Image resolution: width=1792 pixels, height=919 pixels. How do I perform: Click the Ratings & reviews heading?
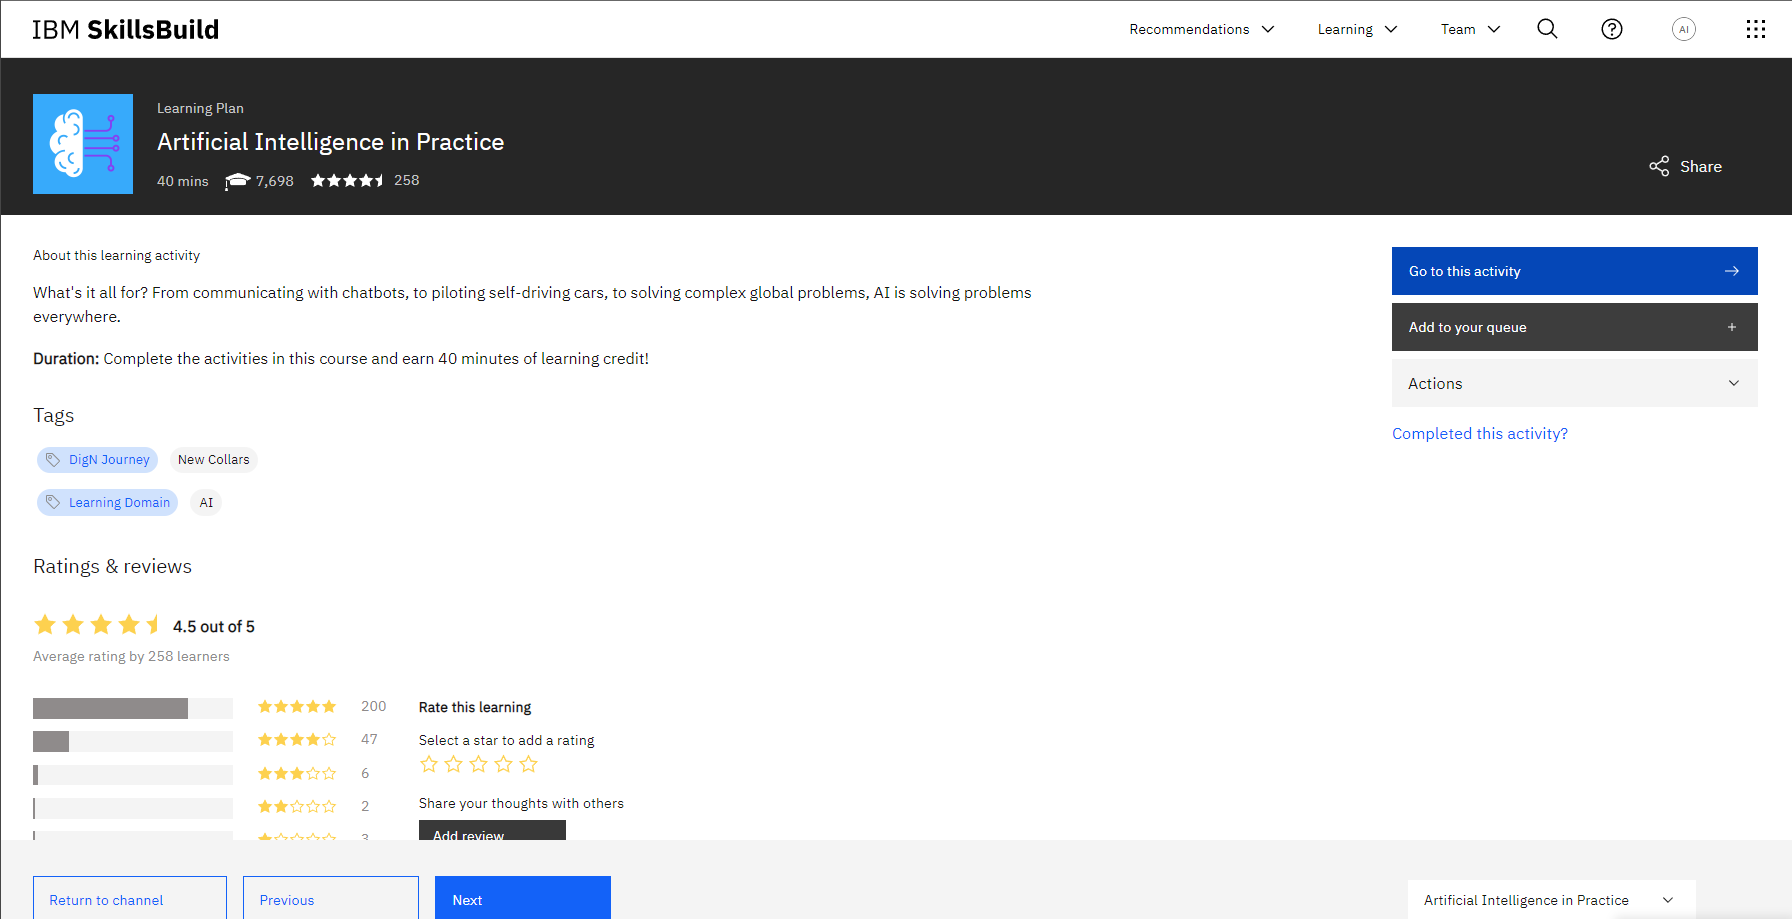click(x=112, y=566)
